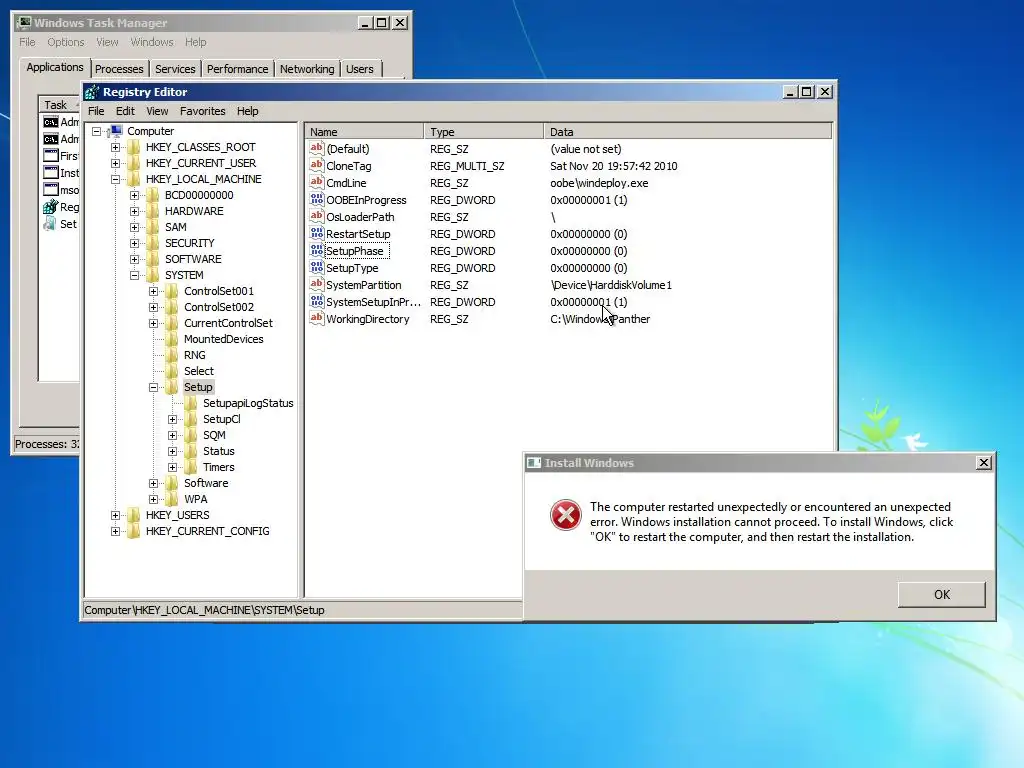
Task: Select the SQM tree key
Action: (x=214, y=435)
